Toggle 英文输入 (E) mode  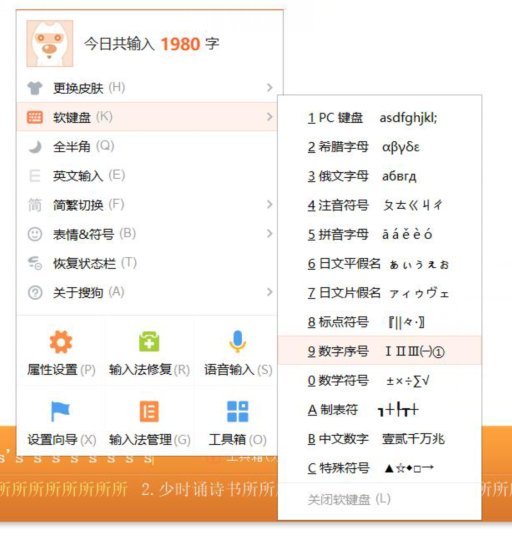[x=147, y=175]
